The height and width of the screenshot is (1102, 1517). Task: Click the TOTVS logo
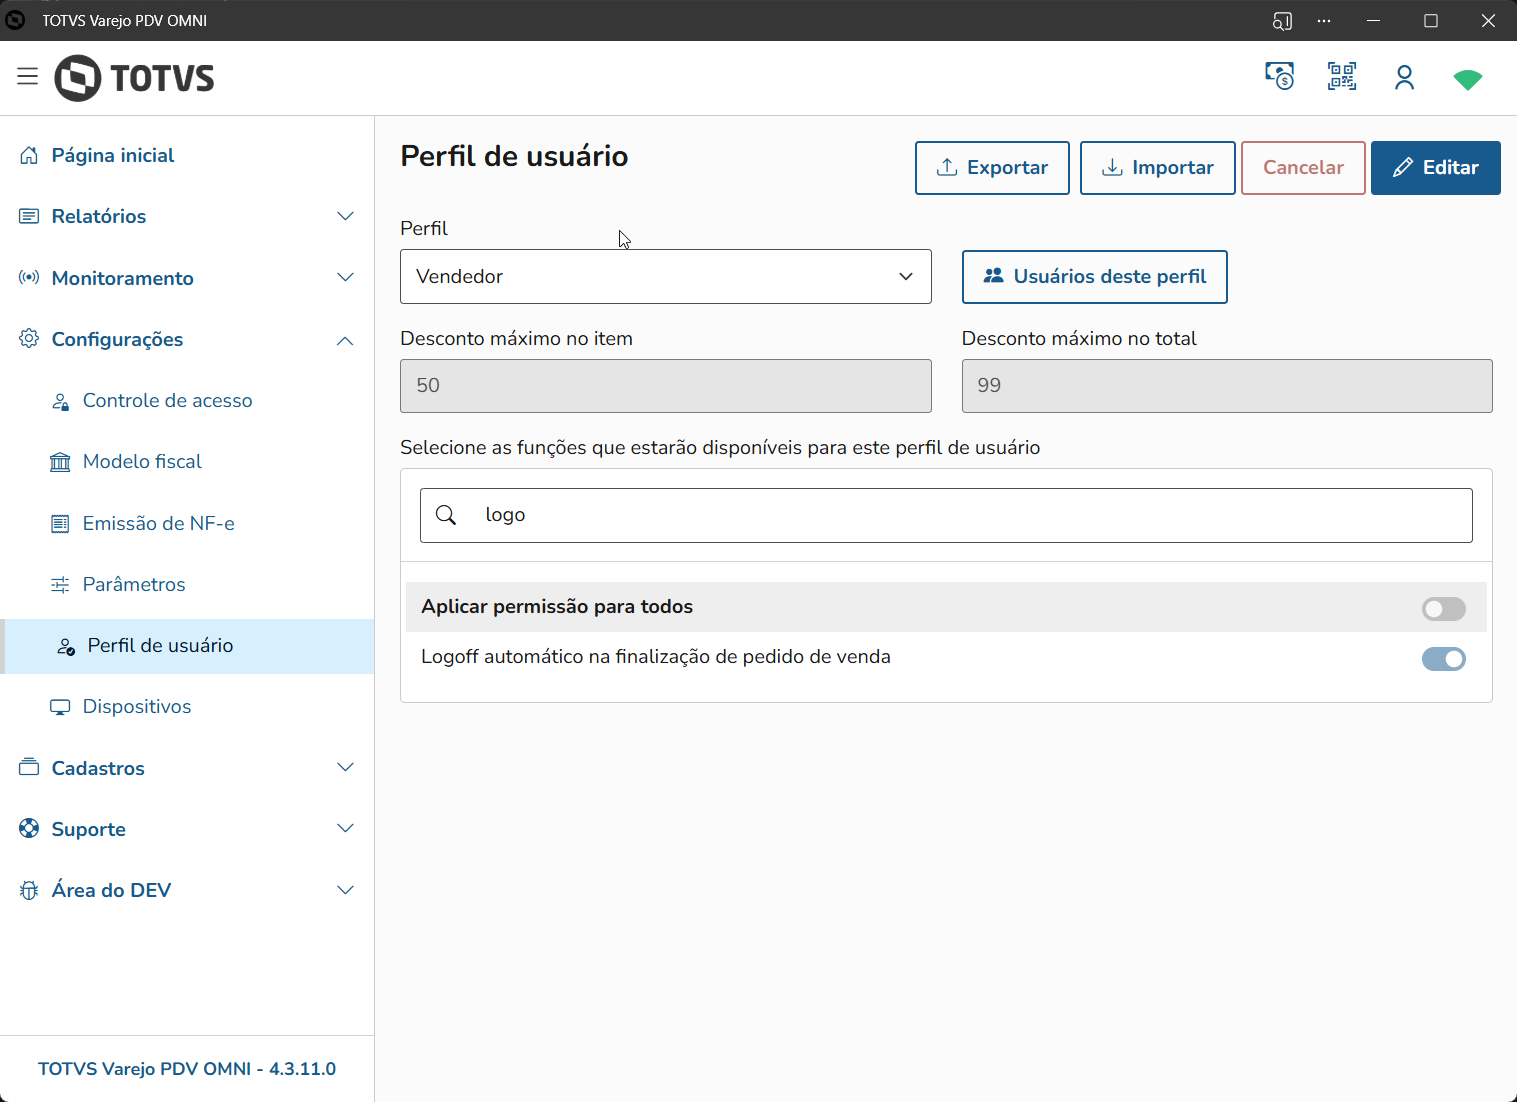(135, 78)
